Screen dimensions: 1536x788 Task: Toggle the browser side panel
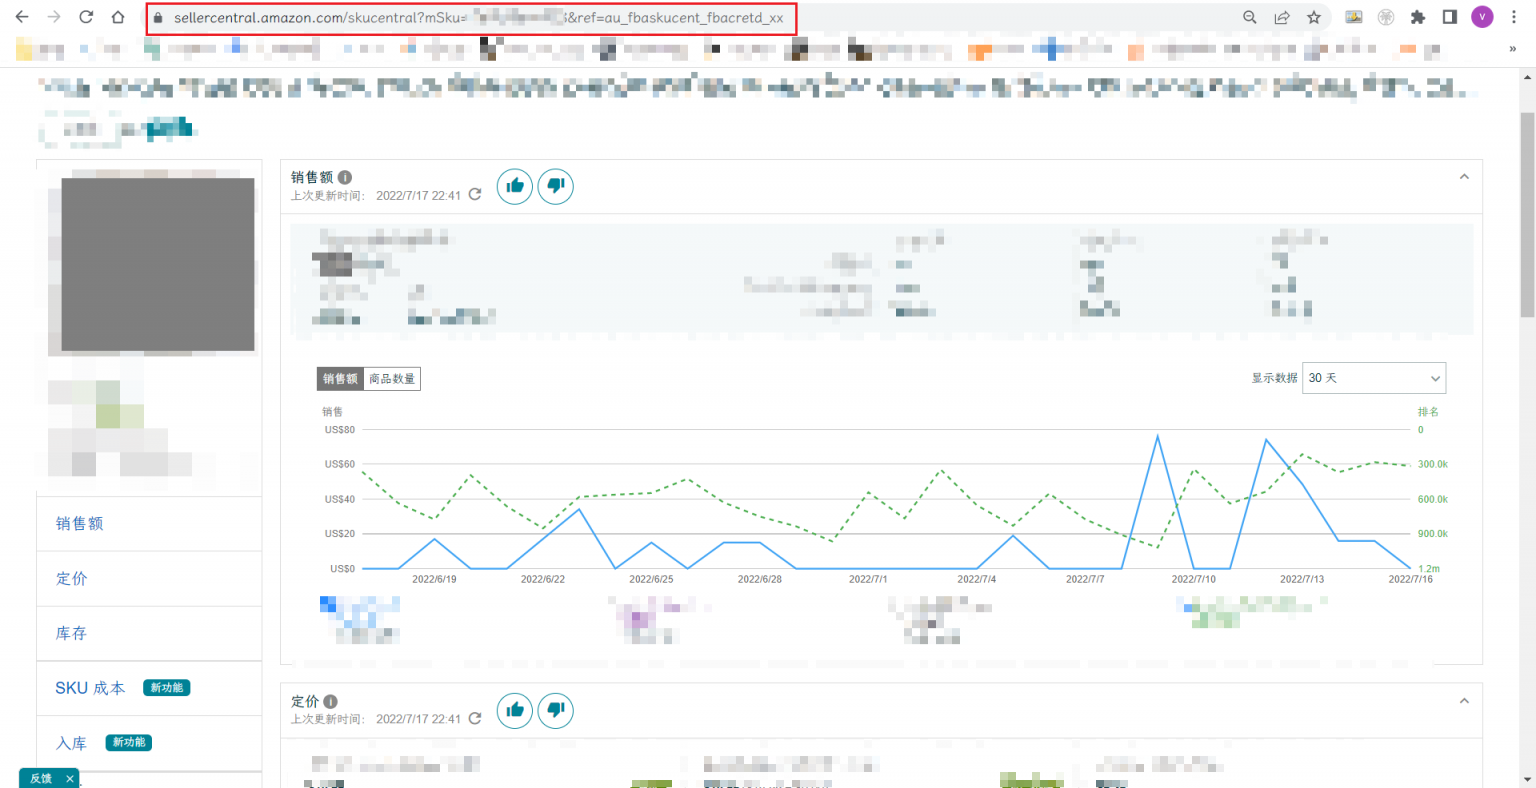[1450, 17]
